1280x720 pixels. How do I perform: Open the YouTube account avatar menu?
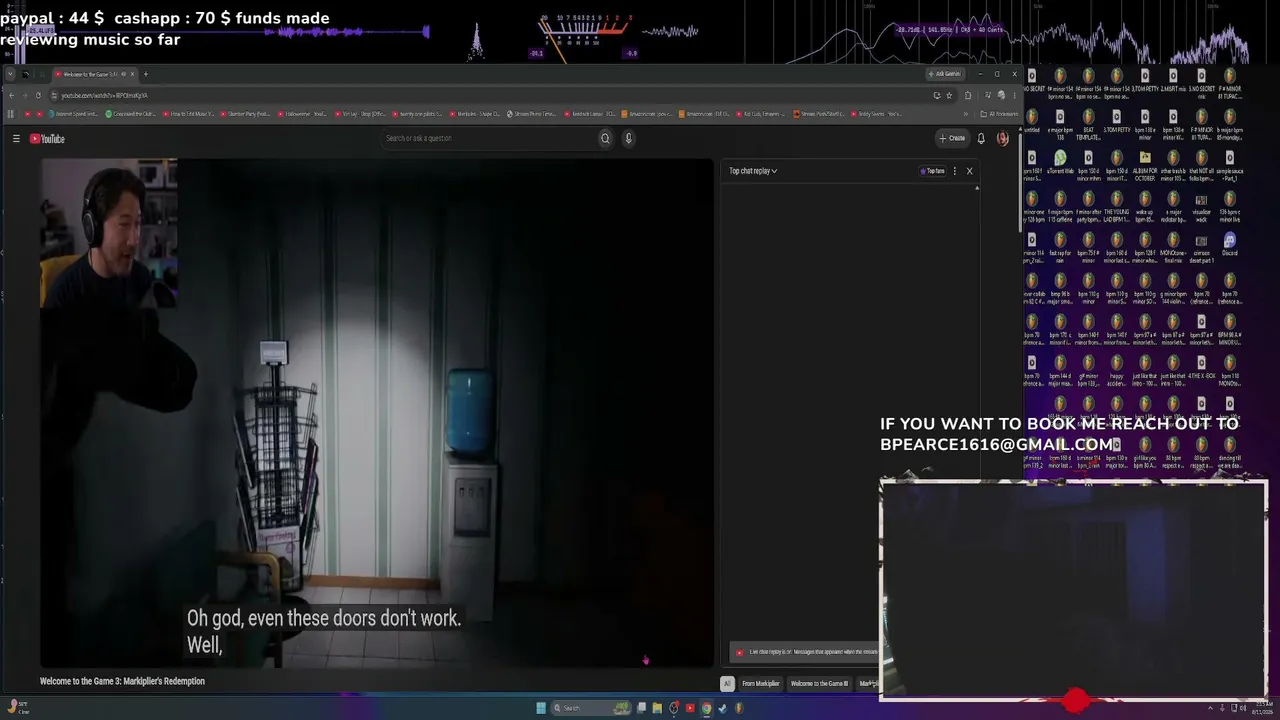pos(1003,139)
